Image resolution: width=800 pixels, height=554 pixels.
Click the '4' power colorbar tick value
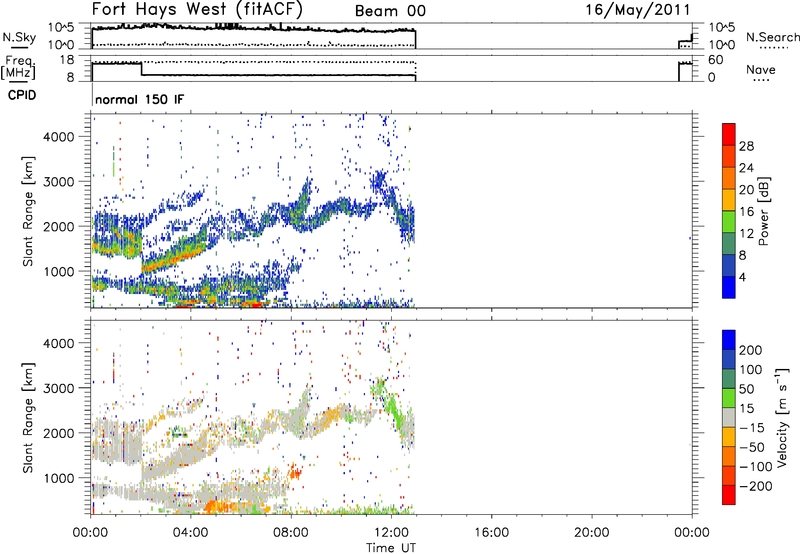[x=743, y=277]
